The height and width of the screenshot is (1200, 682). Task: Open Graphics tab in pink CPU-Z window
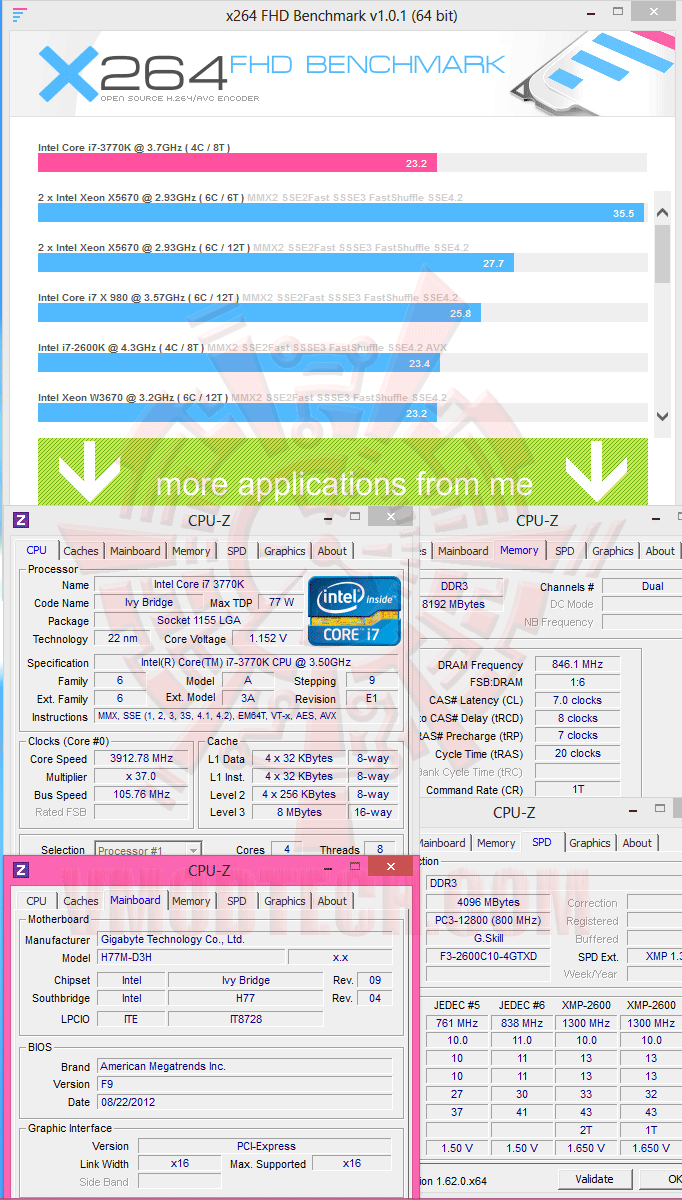point(284,901)
